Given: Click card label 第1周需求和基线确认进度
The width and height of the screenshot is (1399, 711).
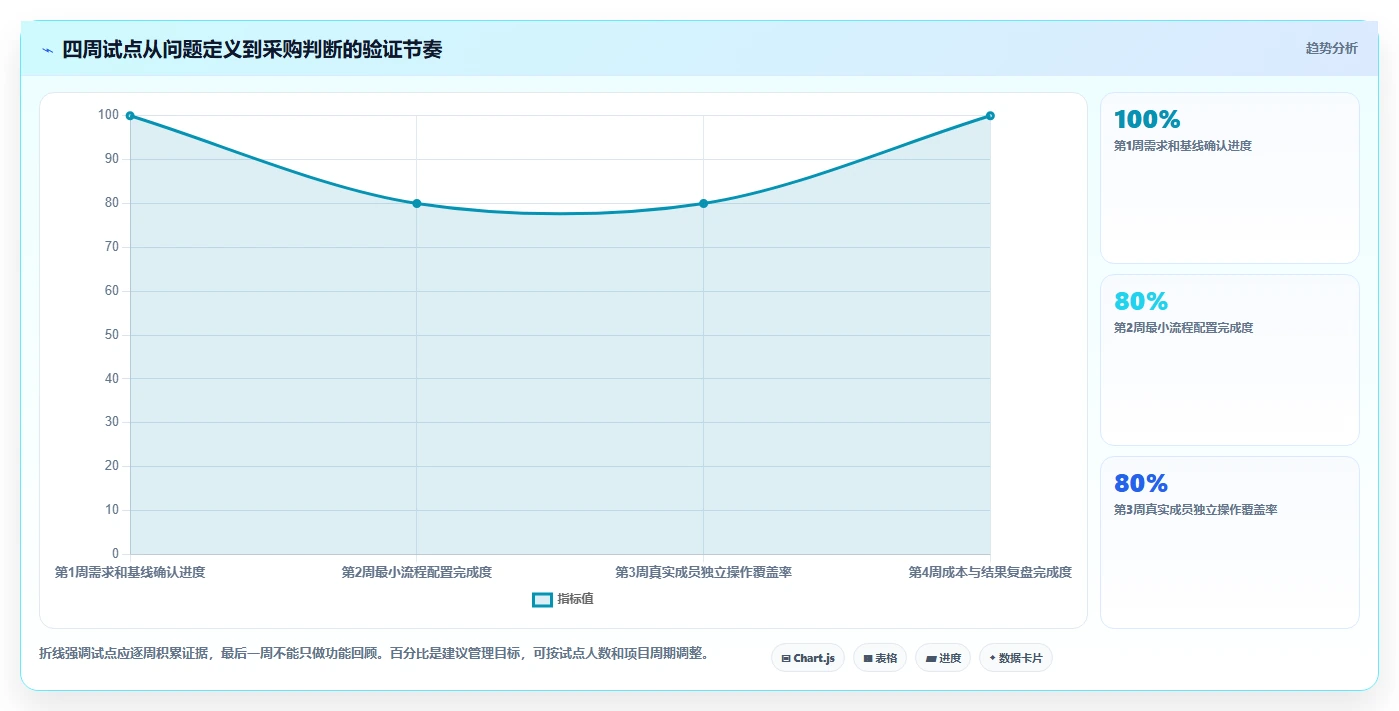Looking at the screenshot, I should (x=1183, y=146).
